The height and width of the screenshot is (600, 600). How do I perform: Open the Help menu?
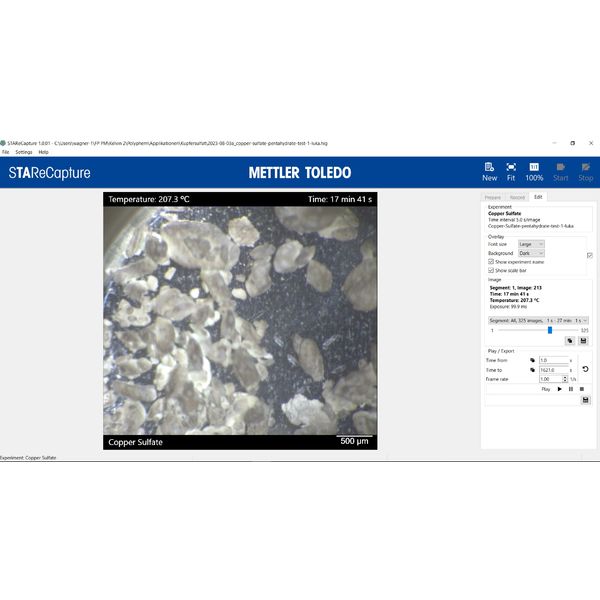(44, 152)
